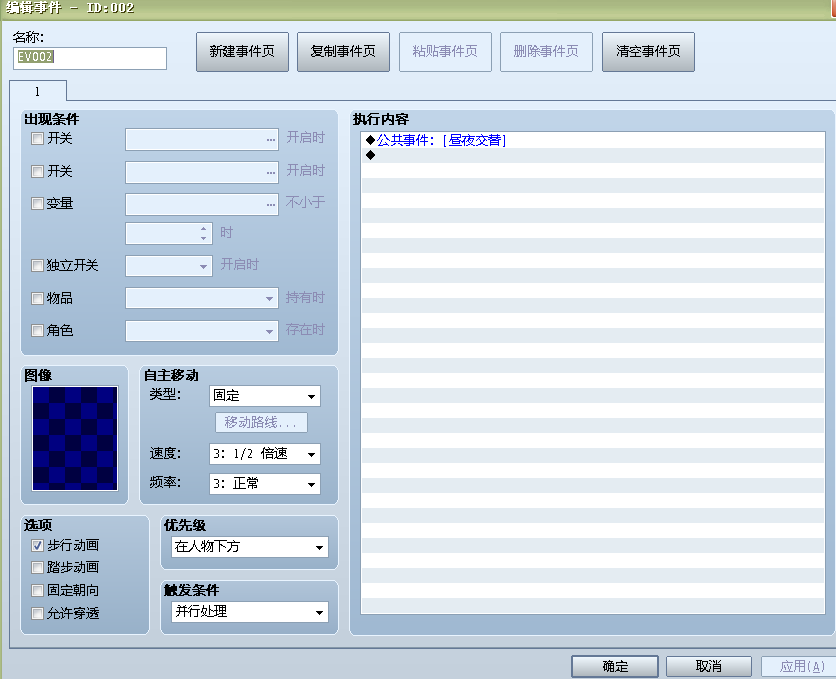The height and width of the screenshot is (679, 836).
Task: Open the 频率 dropdown showing 正常
Action: point(265,484)
